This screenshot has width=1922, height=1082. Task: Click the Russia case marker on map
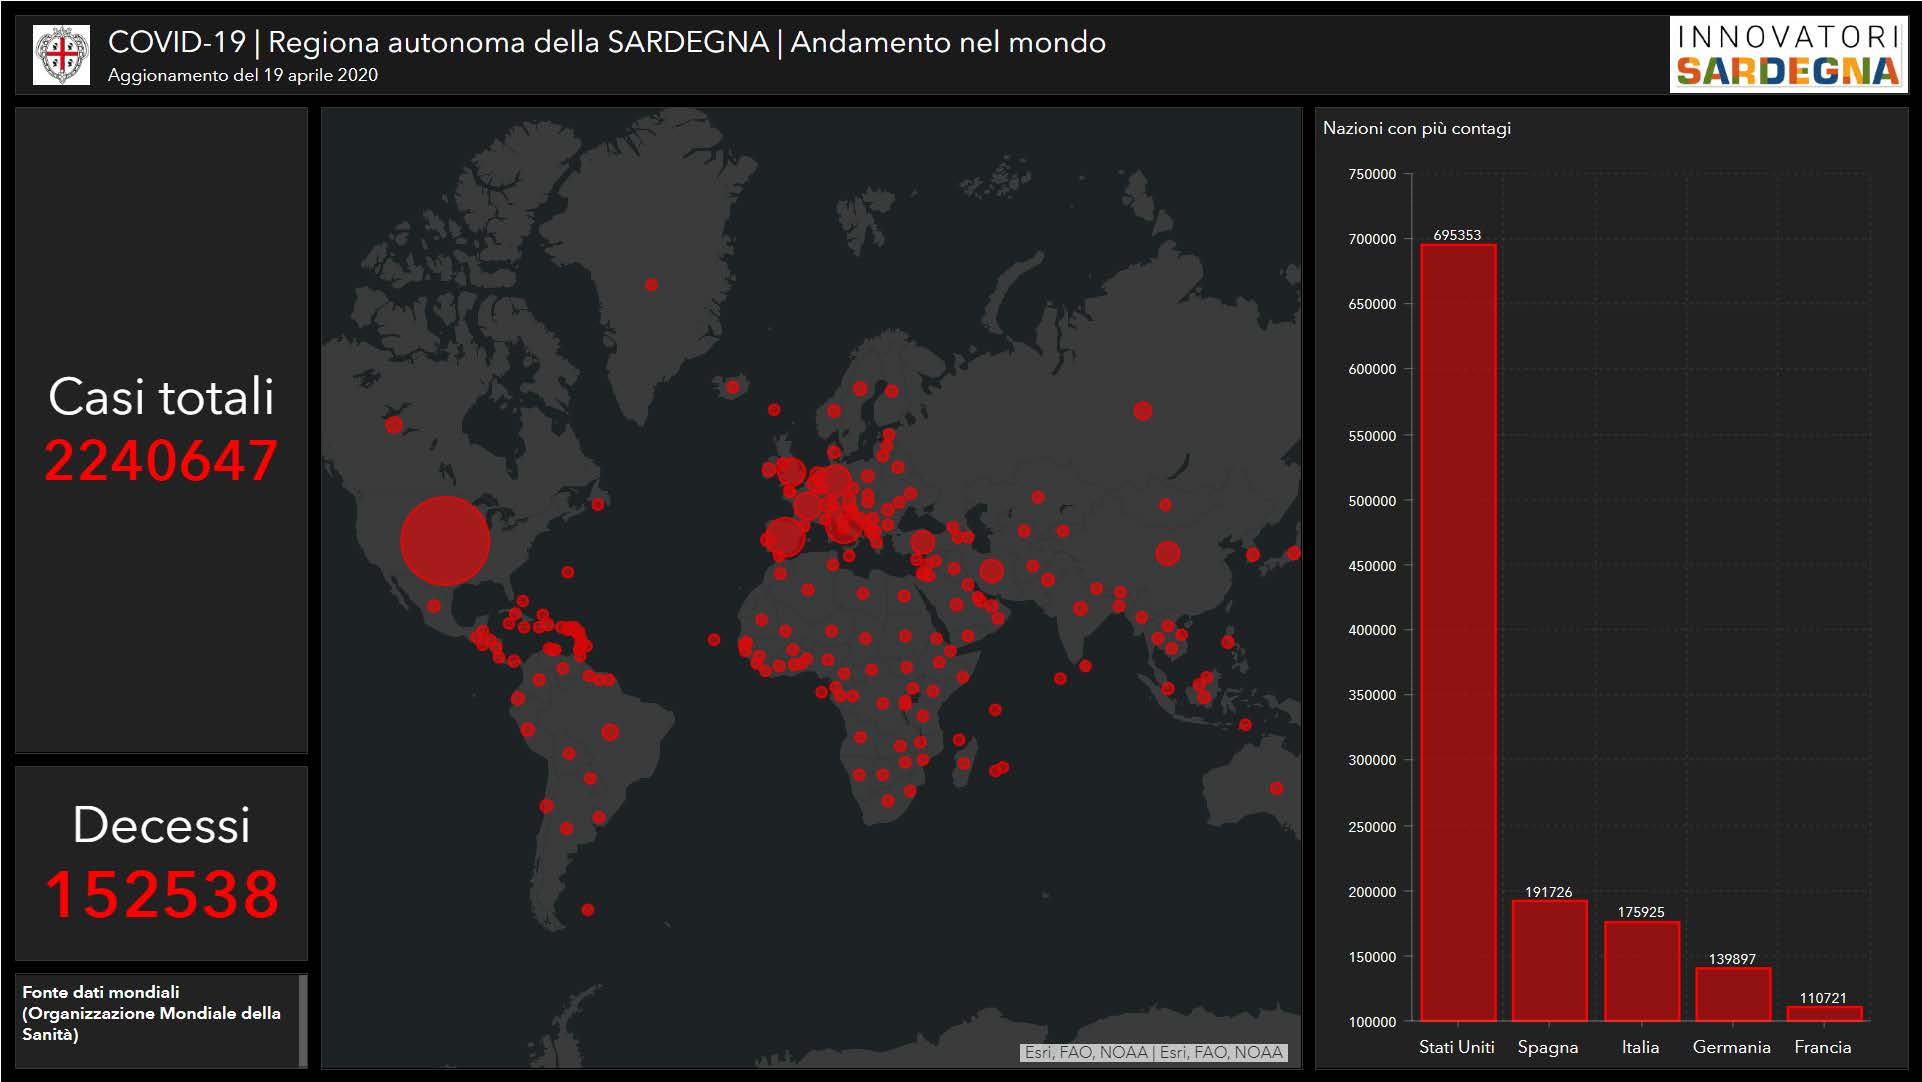pyautogui.click(x=1143, y=411)
